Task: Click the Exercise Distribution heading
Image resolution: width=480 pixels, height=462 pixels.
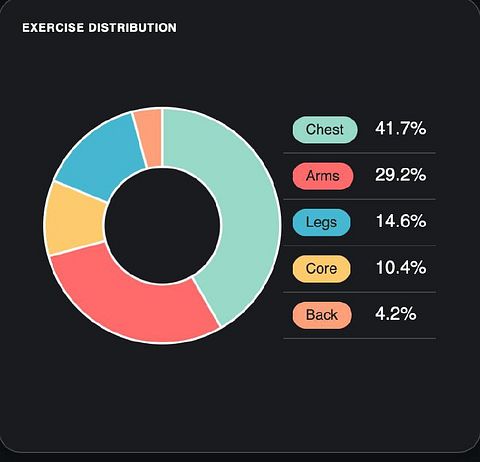Action: [x=99, y=28]
